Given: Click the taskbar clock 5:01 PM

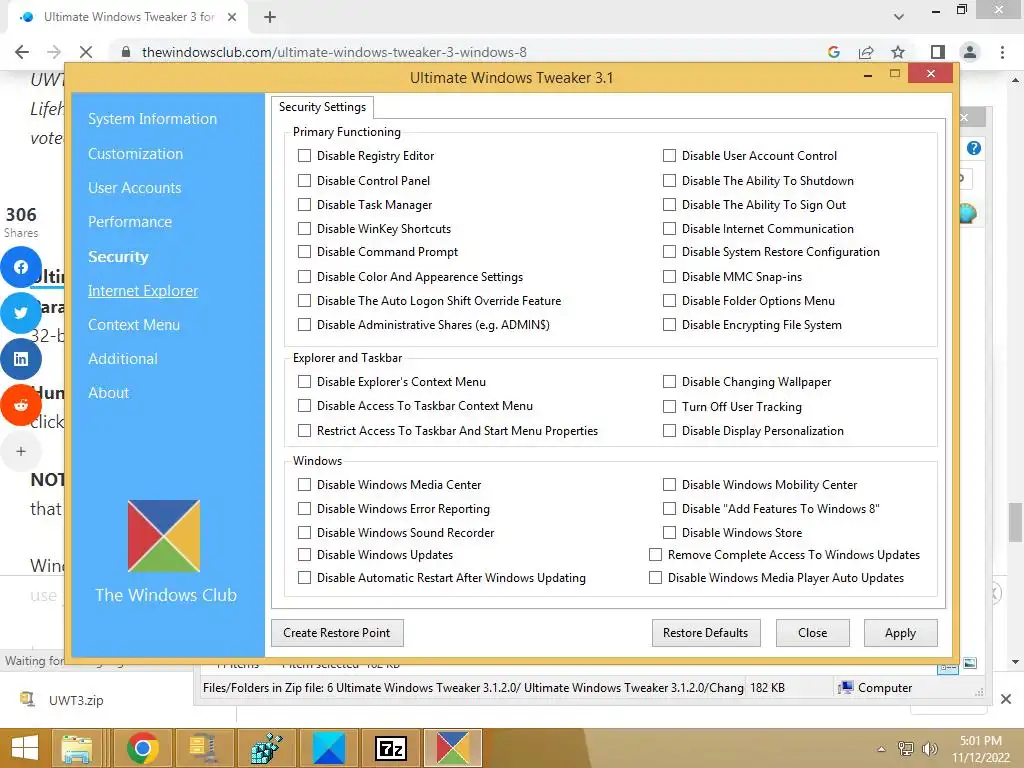Looking at the screenshot, I should pyautogui.click(x=980, y=741).
